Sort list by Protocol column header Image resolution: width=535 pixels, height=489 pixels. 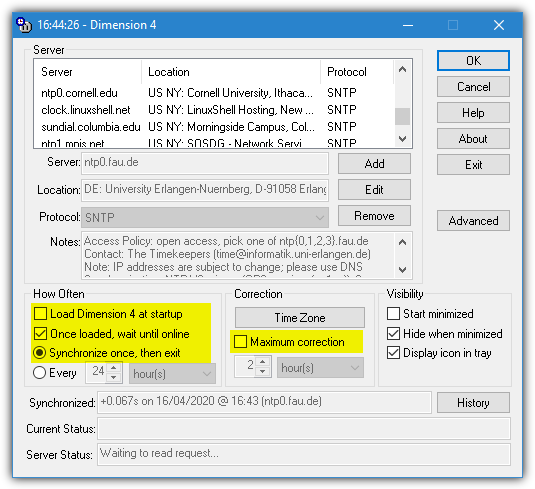coord(357,72)
